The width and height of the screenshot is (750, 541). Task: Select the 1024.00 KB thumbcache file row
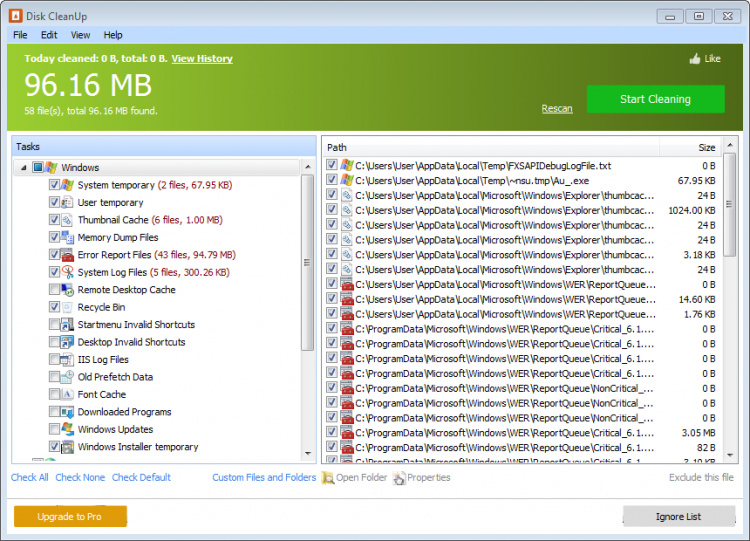[521, 210]
